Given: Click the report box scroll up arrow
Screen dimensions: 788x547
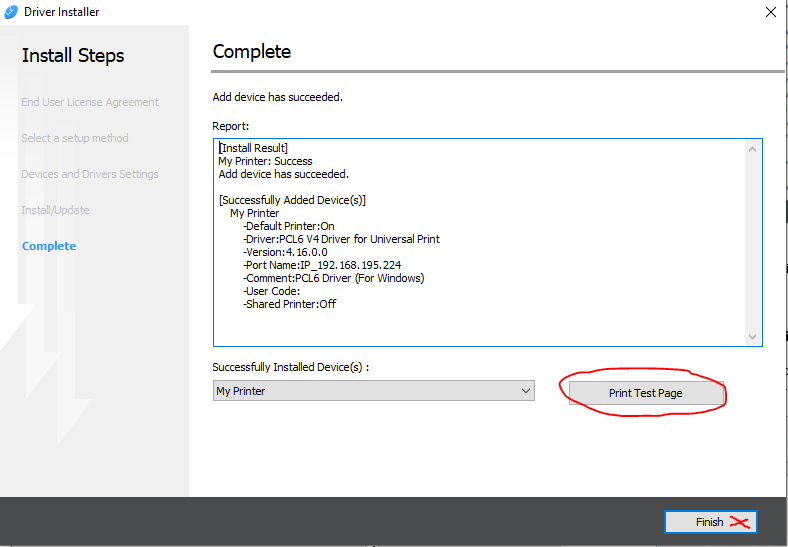Looking at the screenshot, I should tap(753, 148).
